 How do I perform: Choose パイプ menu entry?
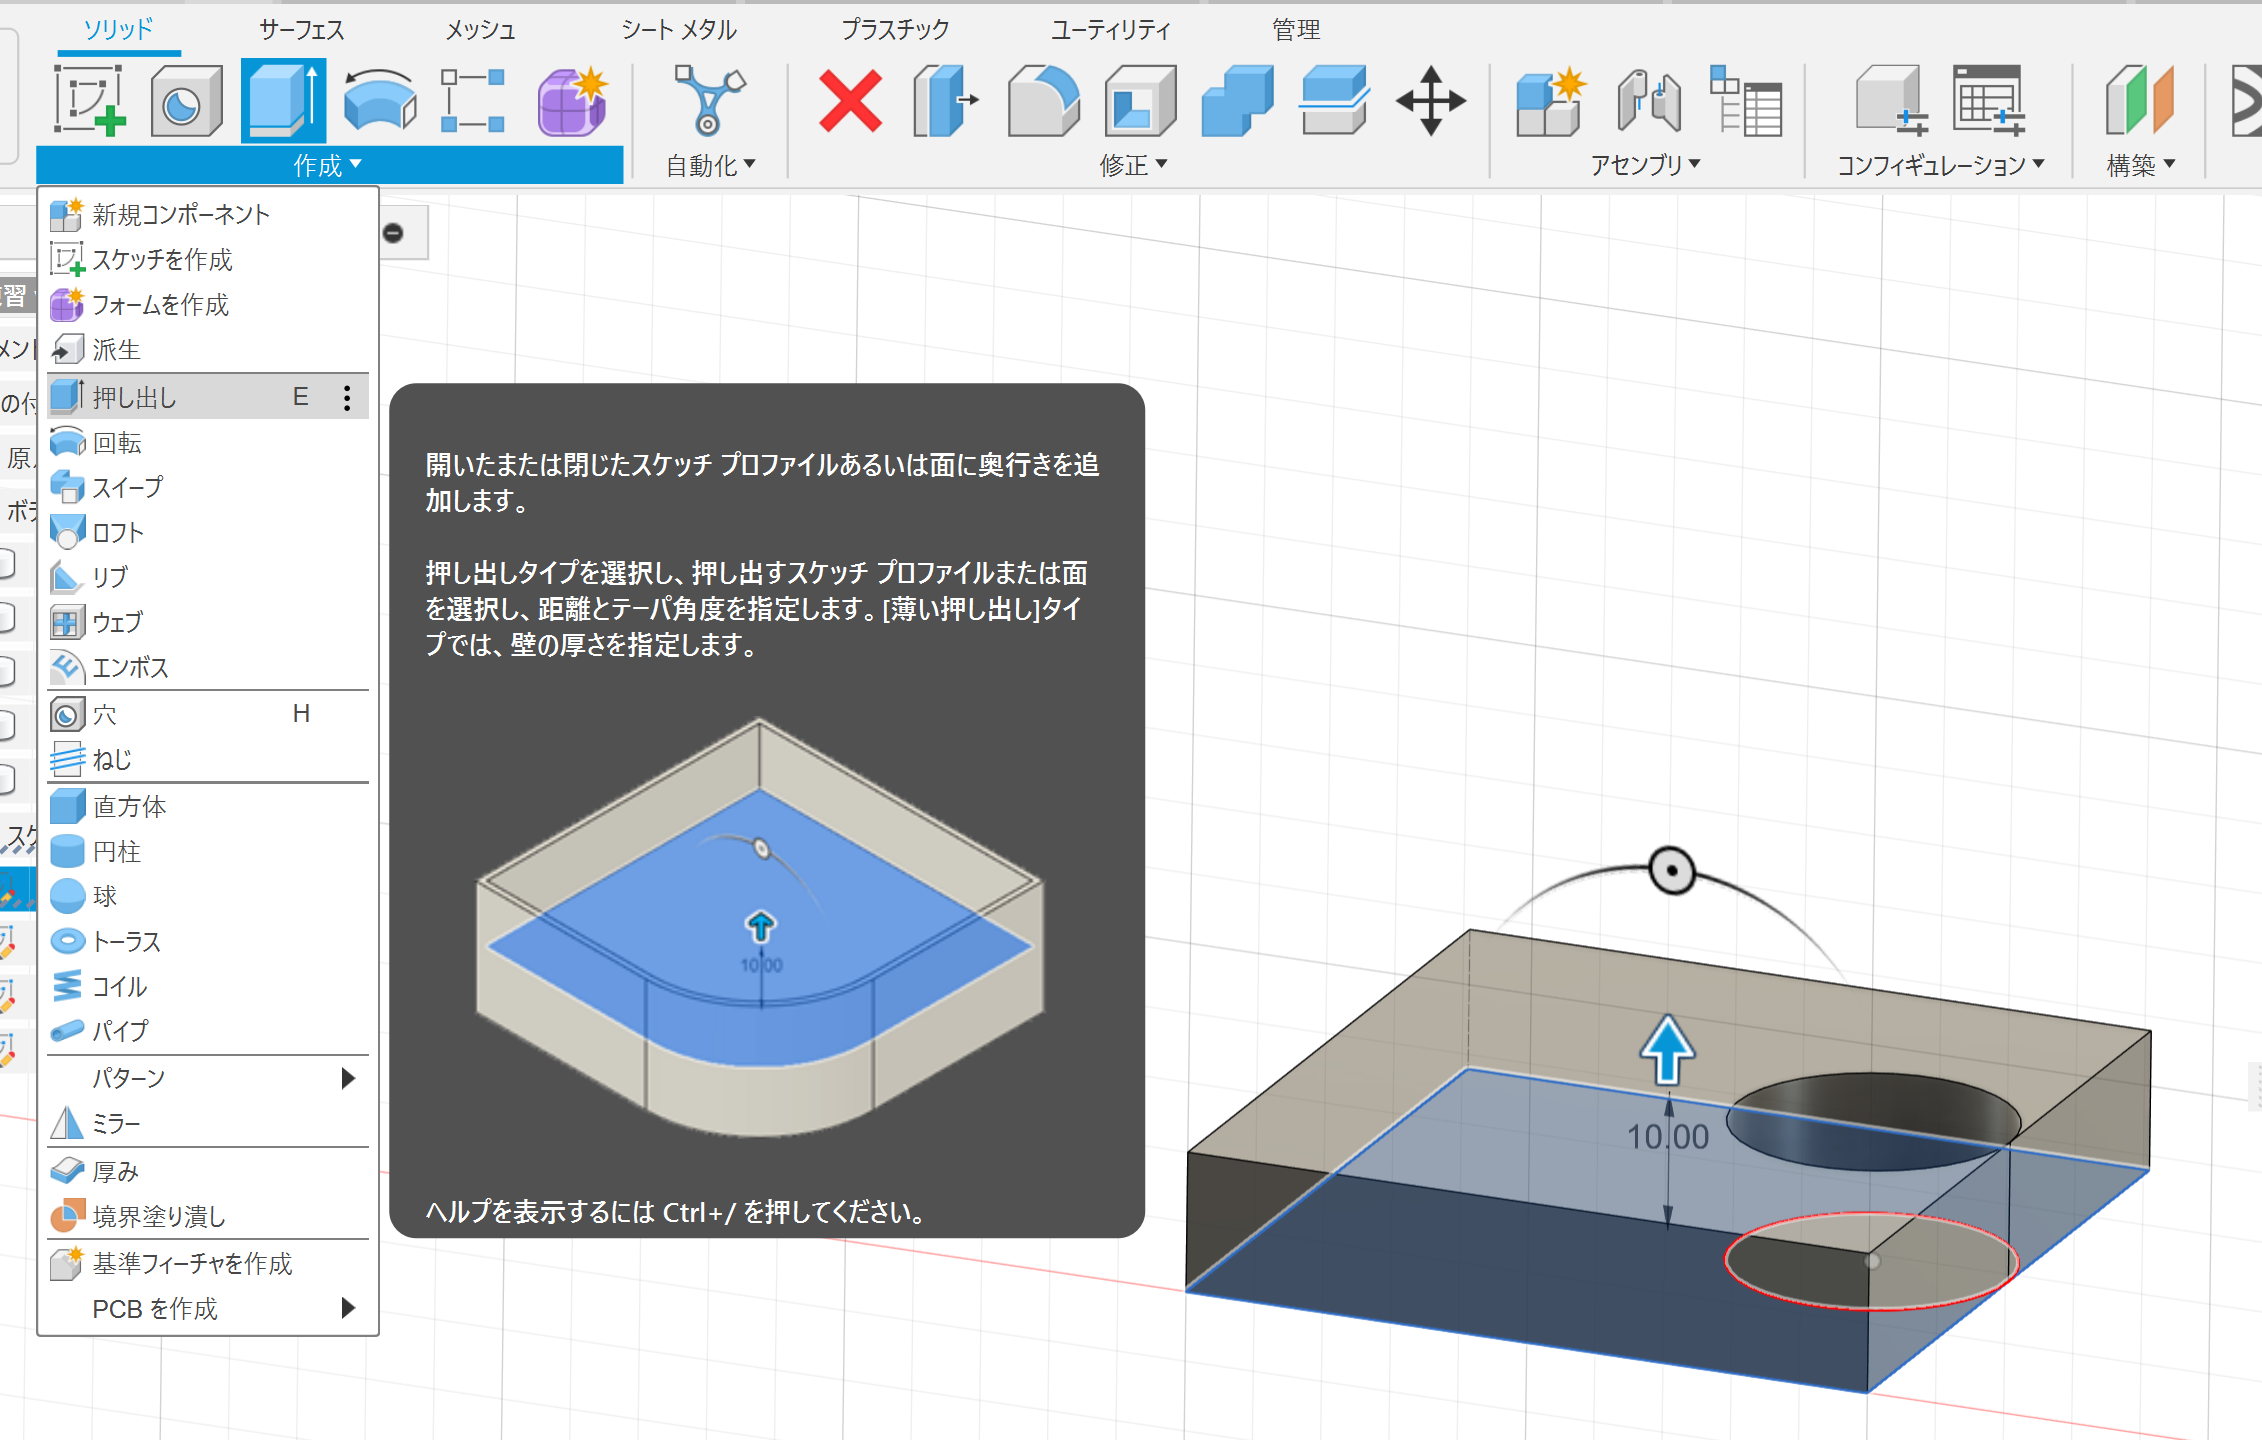click(208, 1030)
